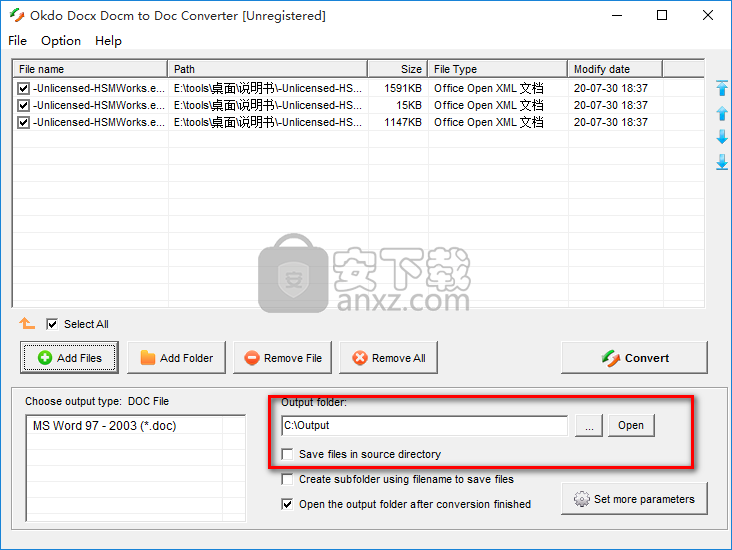Click the move-up arrow icon
Image resolution: width=732 pixels, height=550 pixels.
(x=722, y=113)
